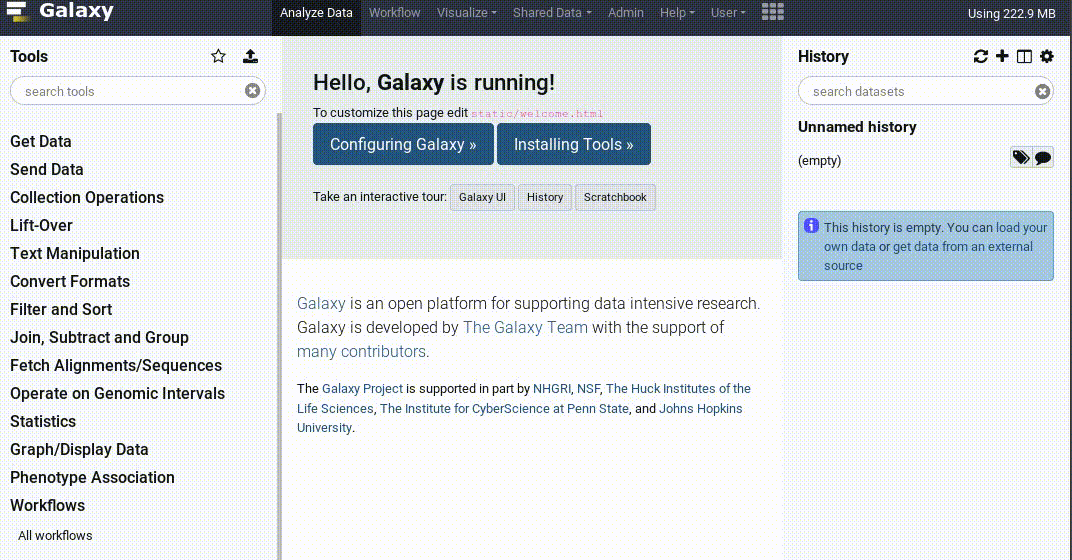Click the Configuring Galaxy button
Image resolution: width=1072 pixels, height=560 pixels.
(403, 144)
